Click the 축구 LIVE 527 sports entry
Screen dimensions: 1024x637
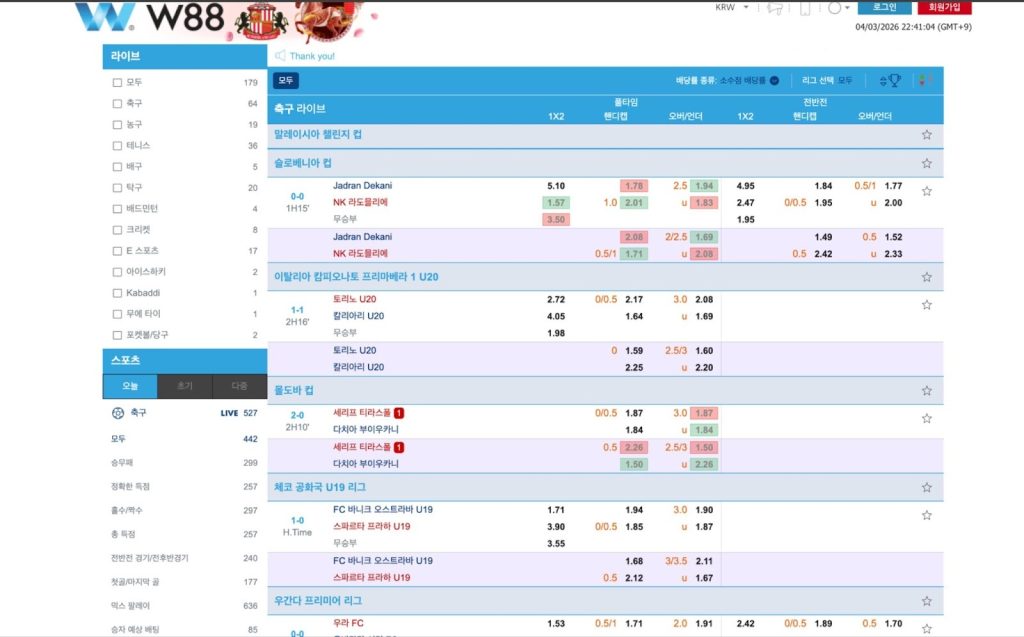coord(185,413)
